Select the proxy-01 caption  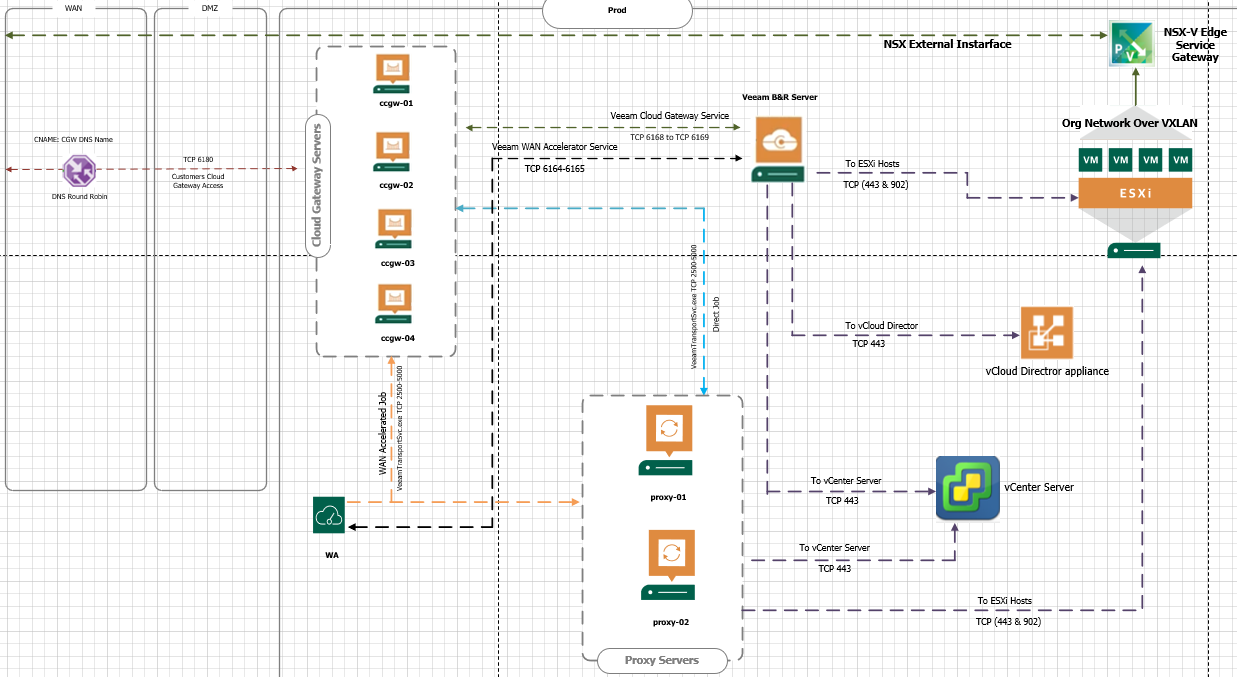[x=666, y=496]
